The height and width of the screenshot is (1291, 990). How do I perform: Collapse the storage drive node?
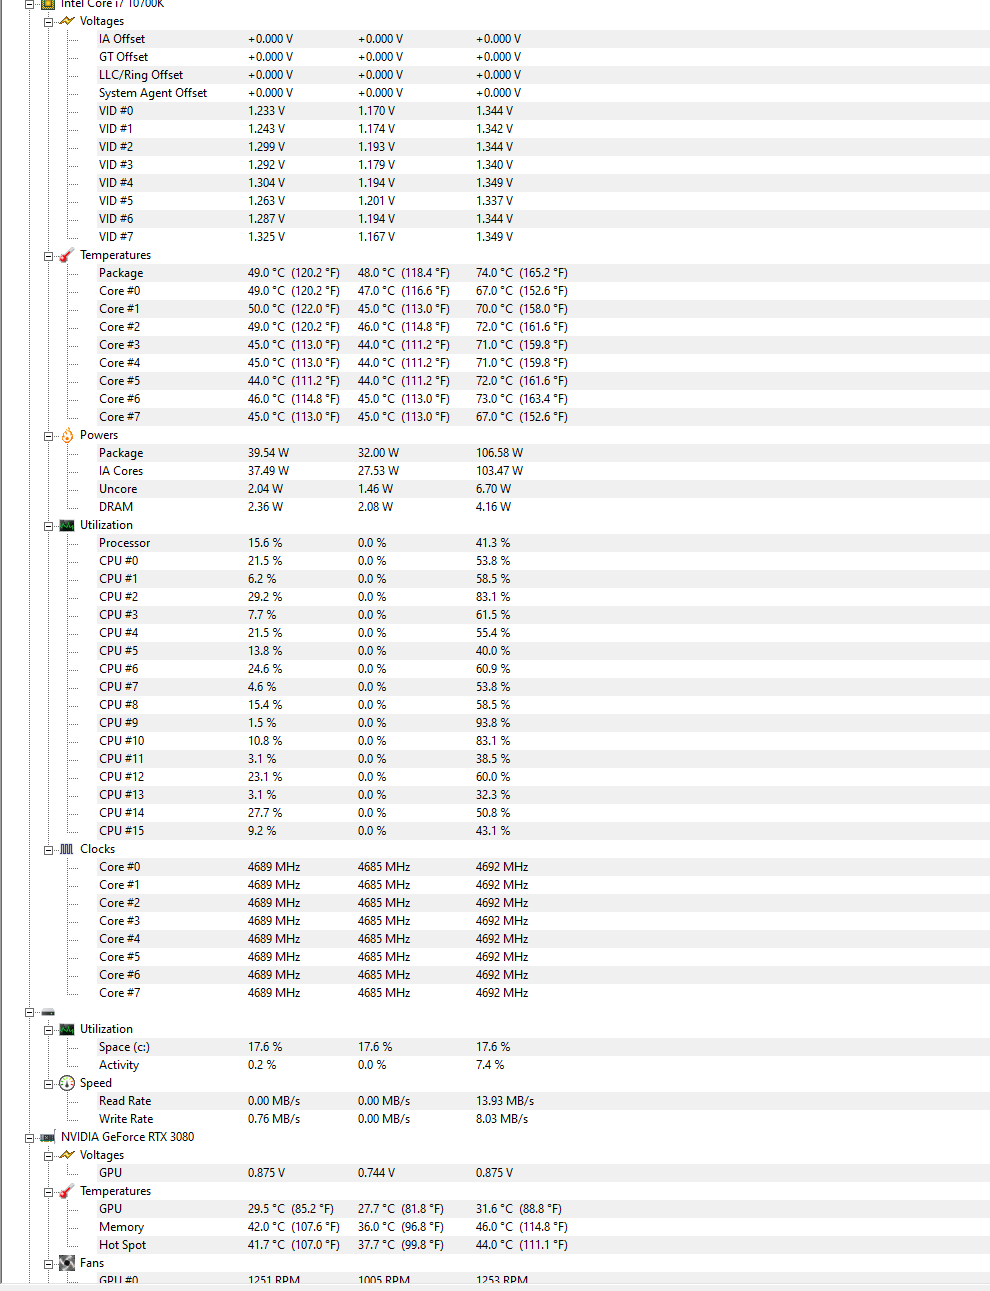click(x=29, y=1012)
